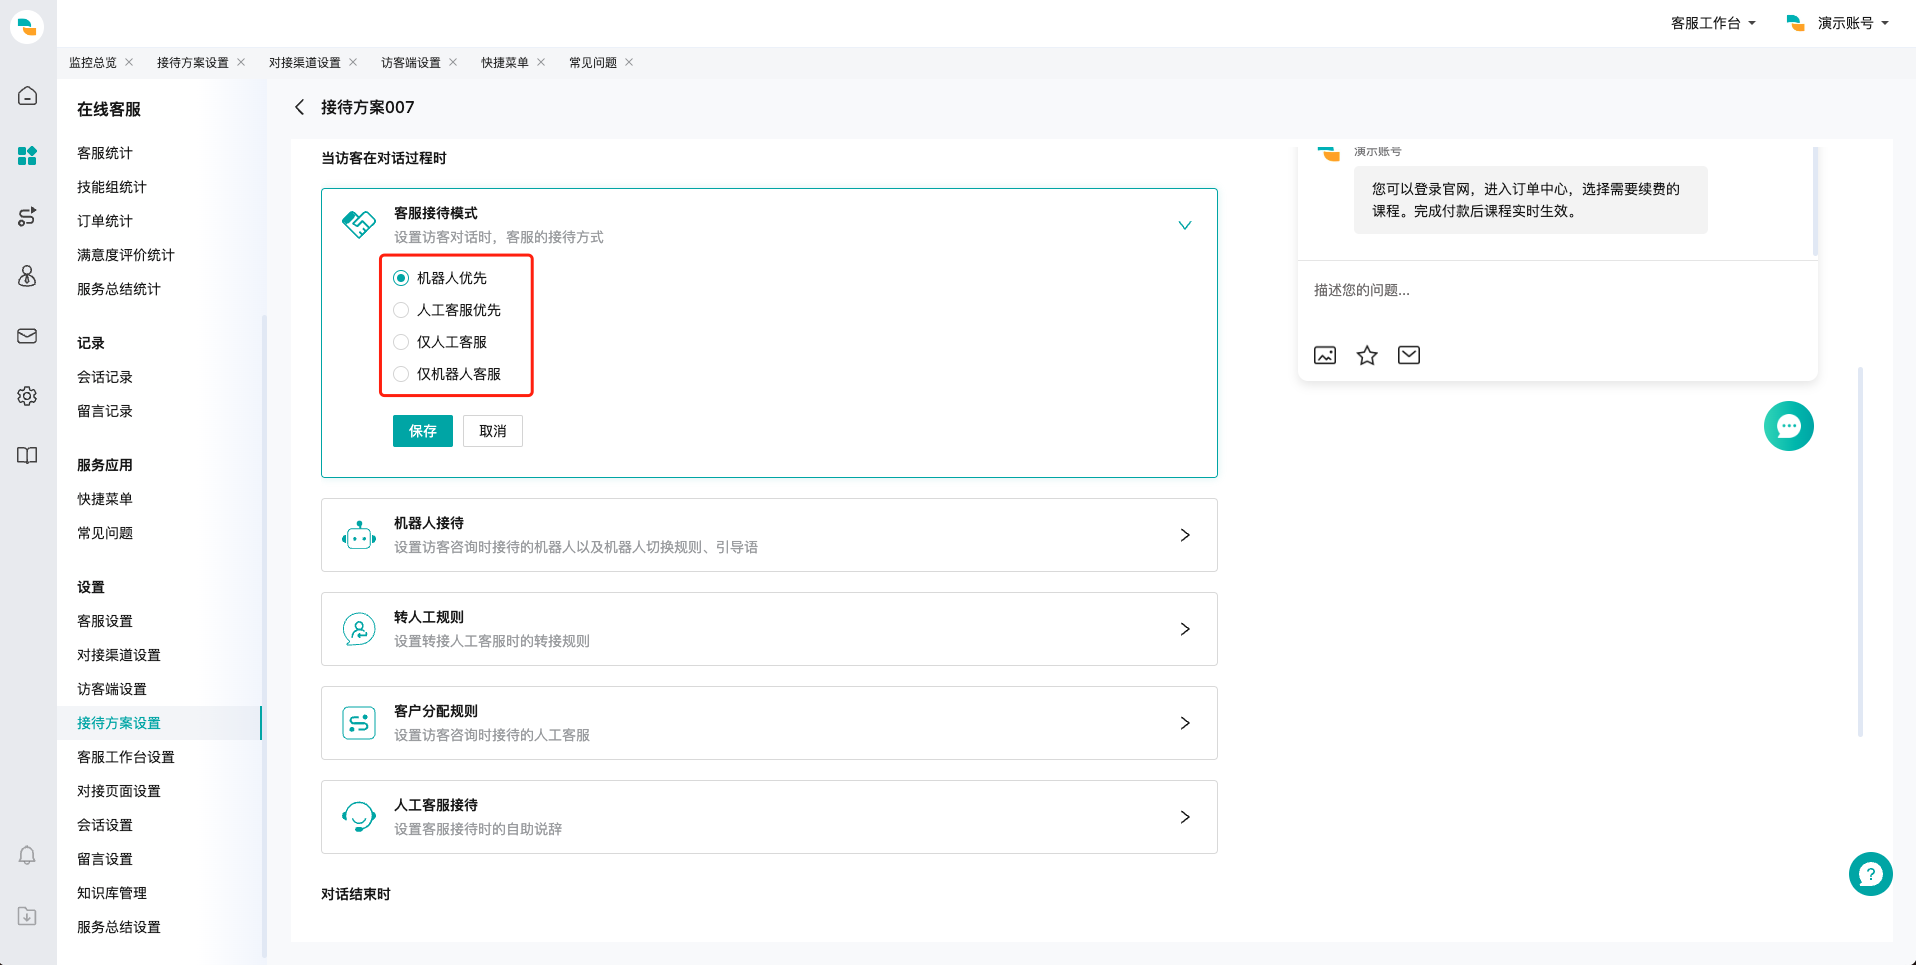Expand the 机器人接待 row arrow
This screenshot has width=1916, height=965.
click(1185, 535)
